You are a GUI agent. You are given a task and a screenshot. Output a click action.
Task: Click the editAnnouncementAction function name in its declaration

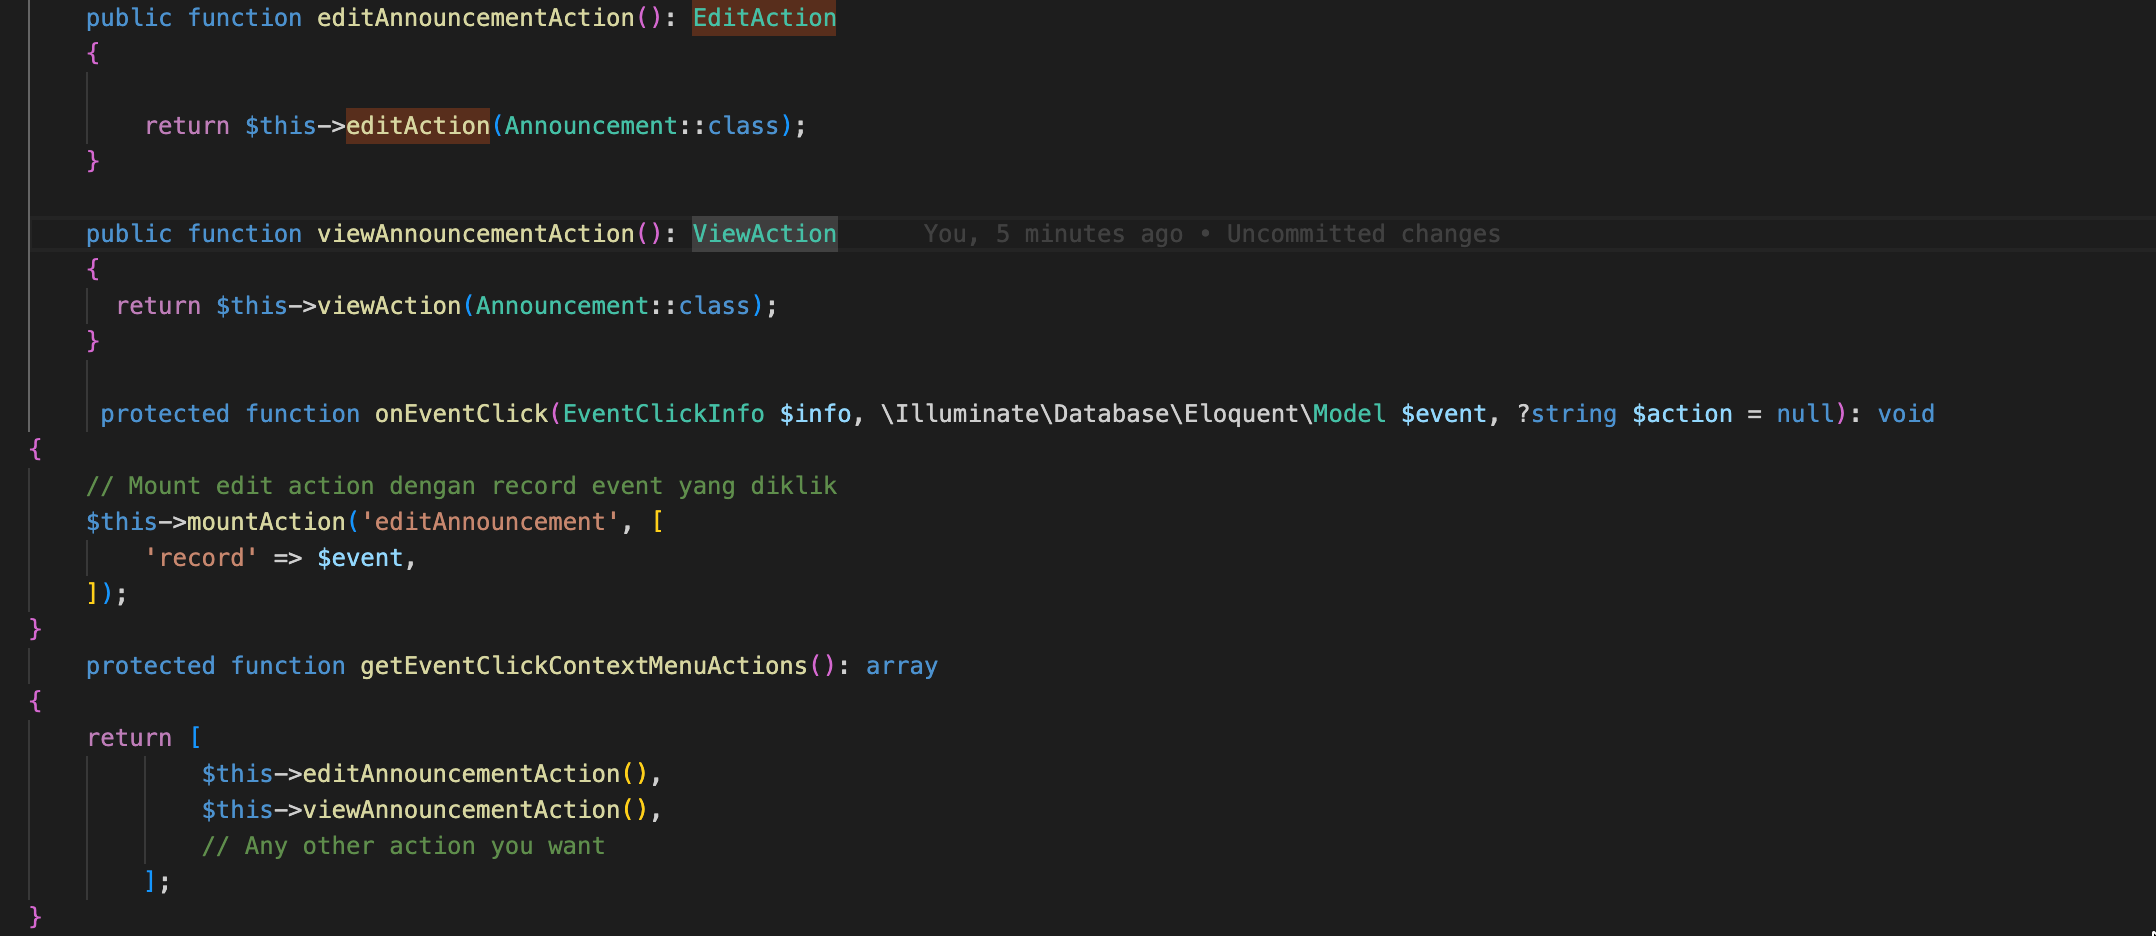(475, 18)
